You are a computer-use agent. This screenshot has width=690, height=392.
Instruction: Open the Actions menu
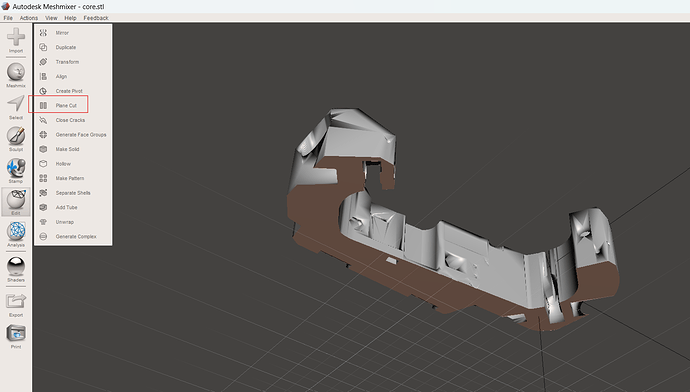point(29,18)
